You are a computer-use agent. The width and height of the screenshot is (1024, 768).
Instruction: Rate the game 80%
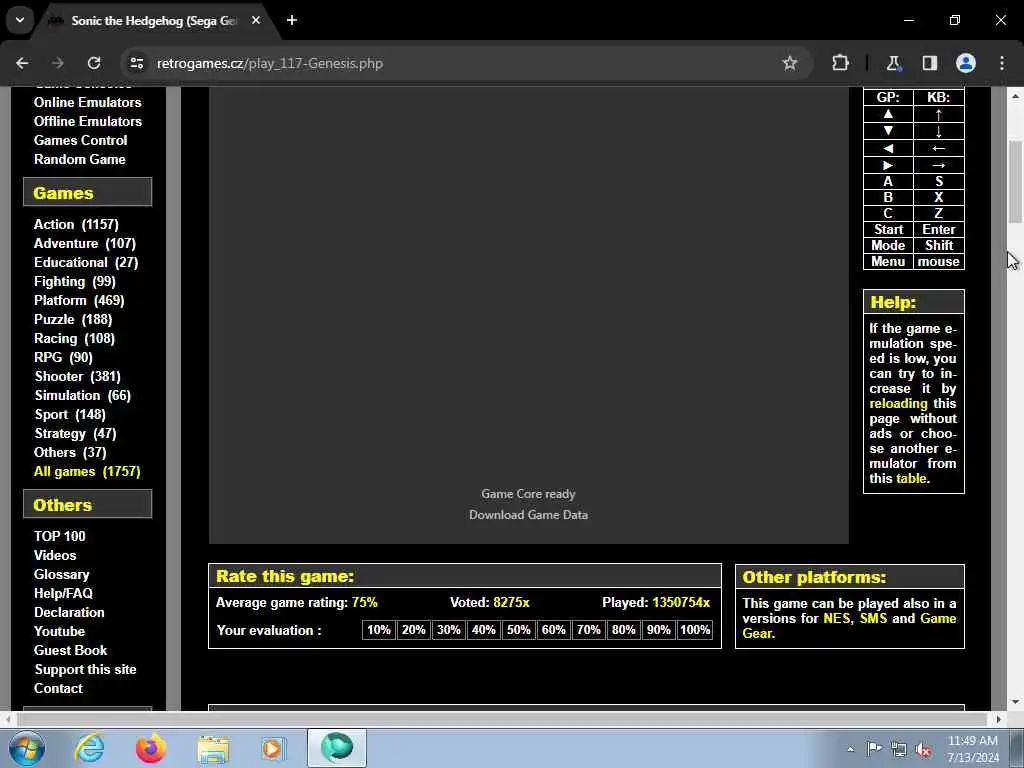[624, 630]
